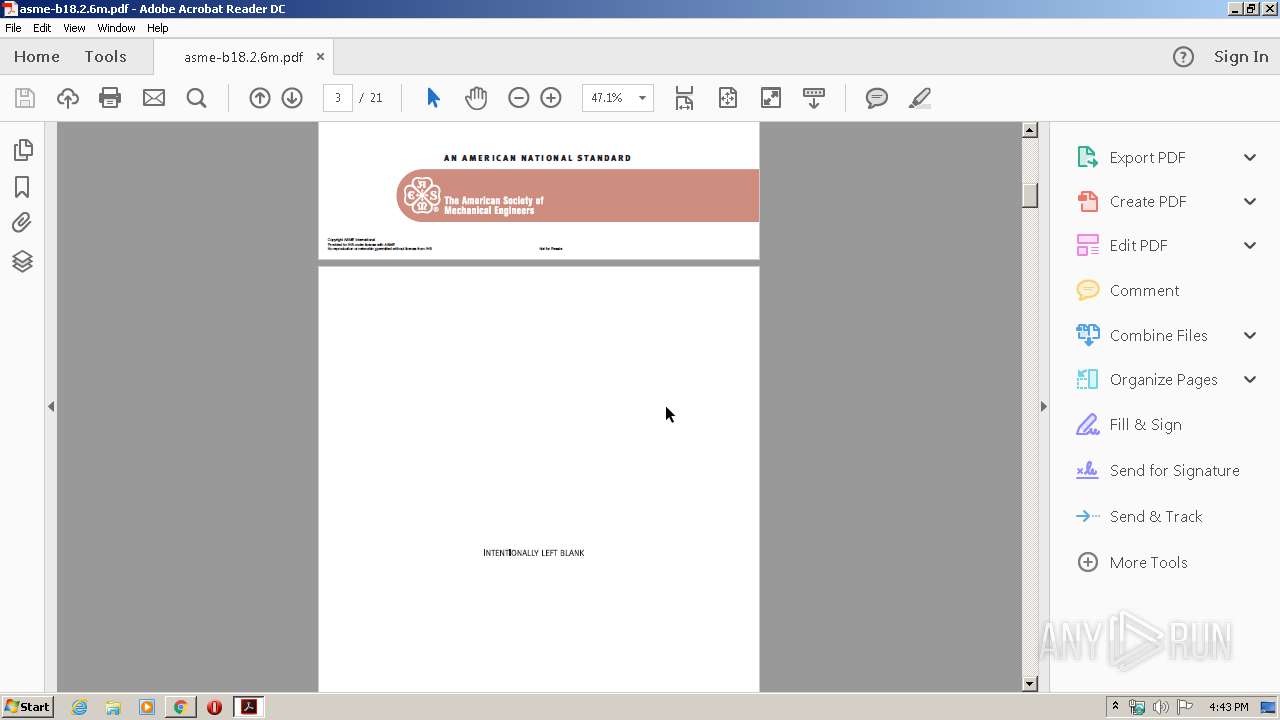This screenshot has height=720, width=1280.
Task: Open the Attachments paperclip panel
Action: pos(22,223)
